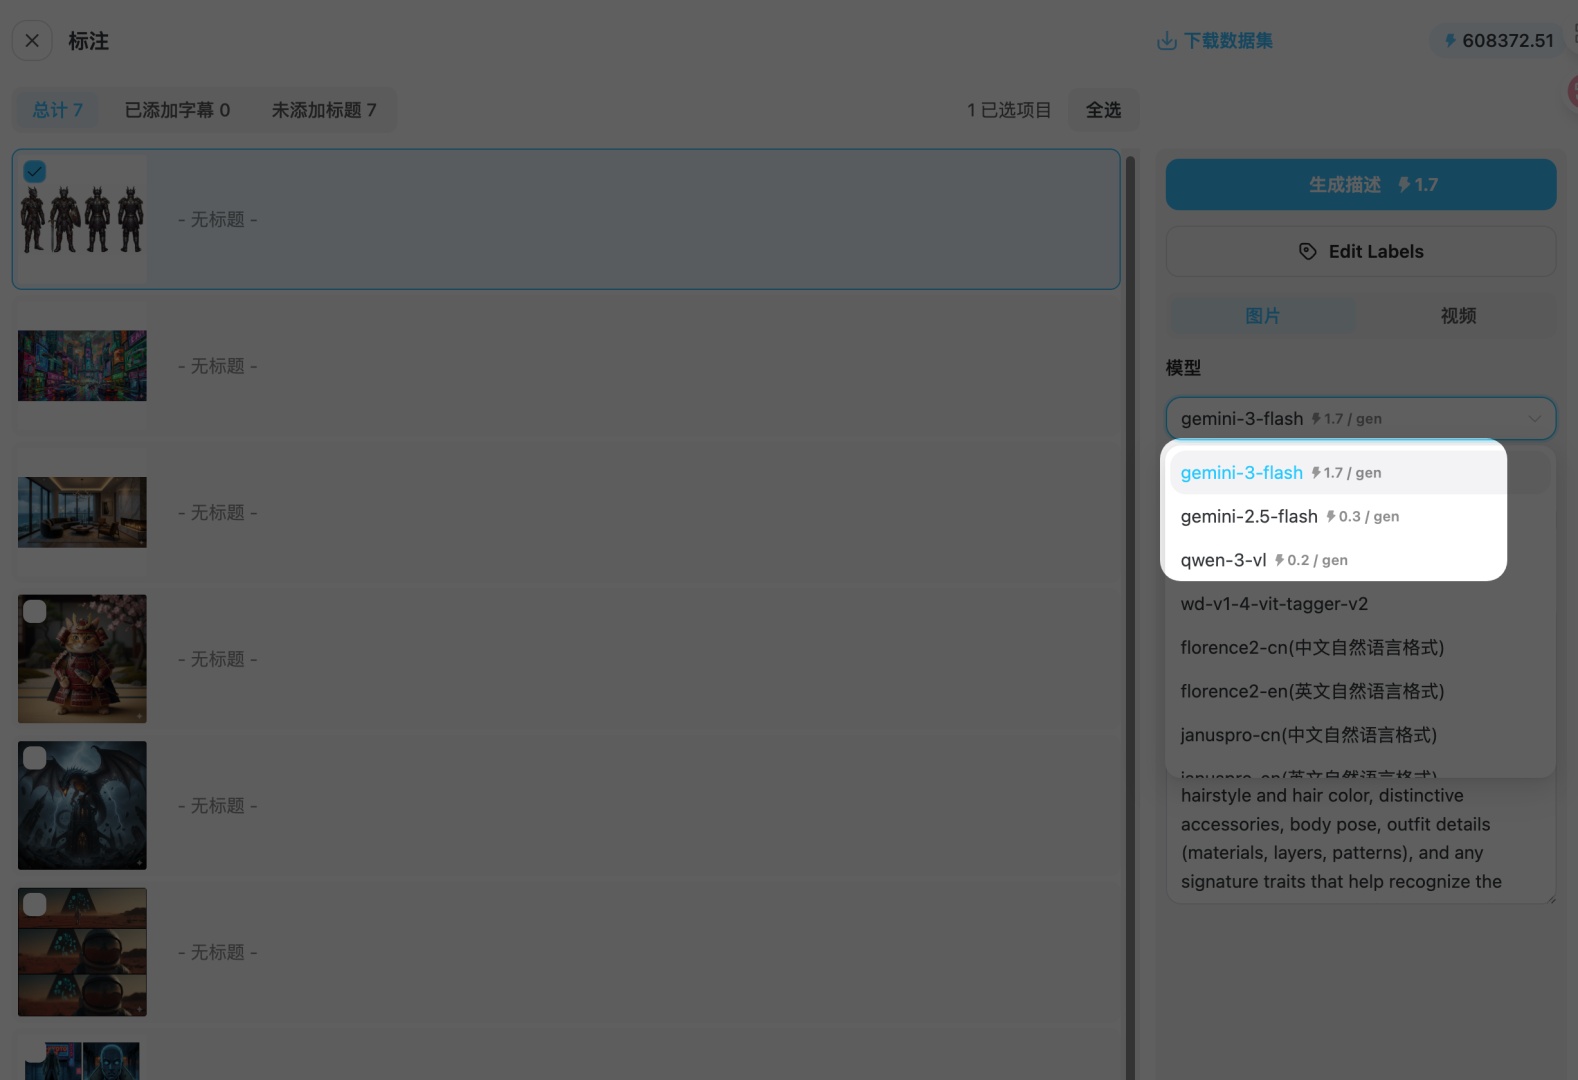
Task: Select gemini-2.5-flash from model list
Action: [x=1249, y=516]
